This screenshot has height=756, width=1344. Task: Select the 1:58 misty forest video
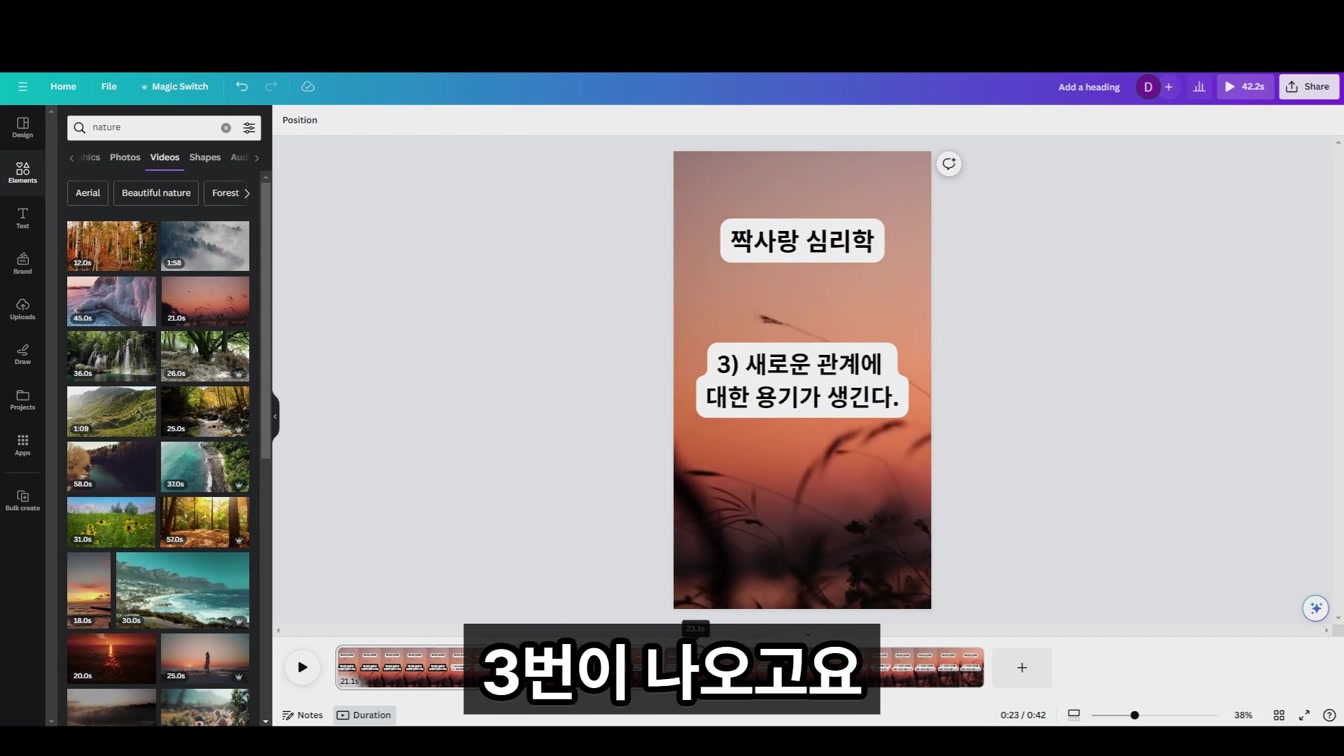205,246
